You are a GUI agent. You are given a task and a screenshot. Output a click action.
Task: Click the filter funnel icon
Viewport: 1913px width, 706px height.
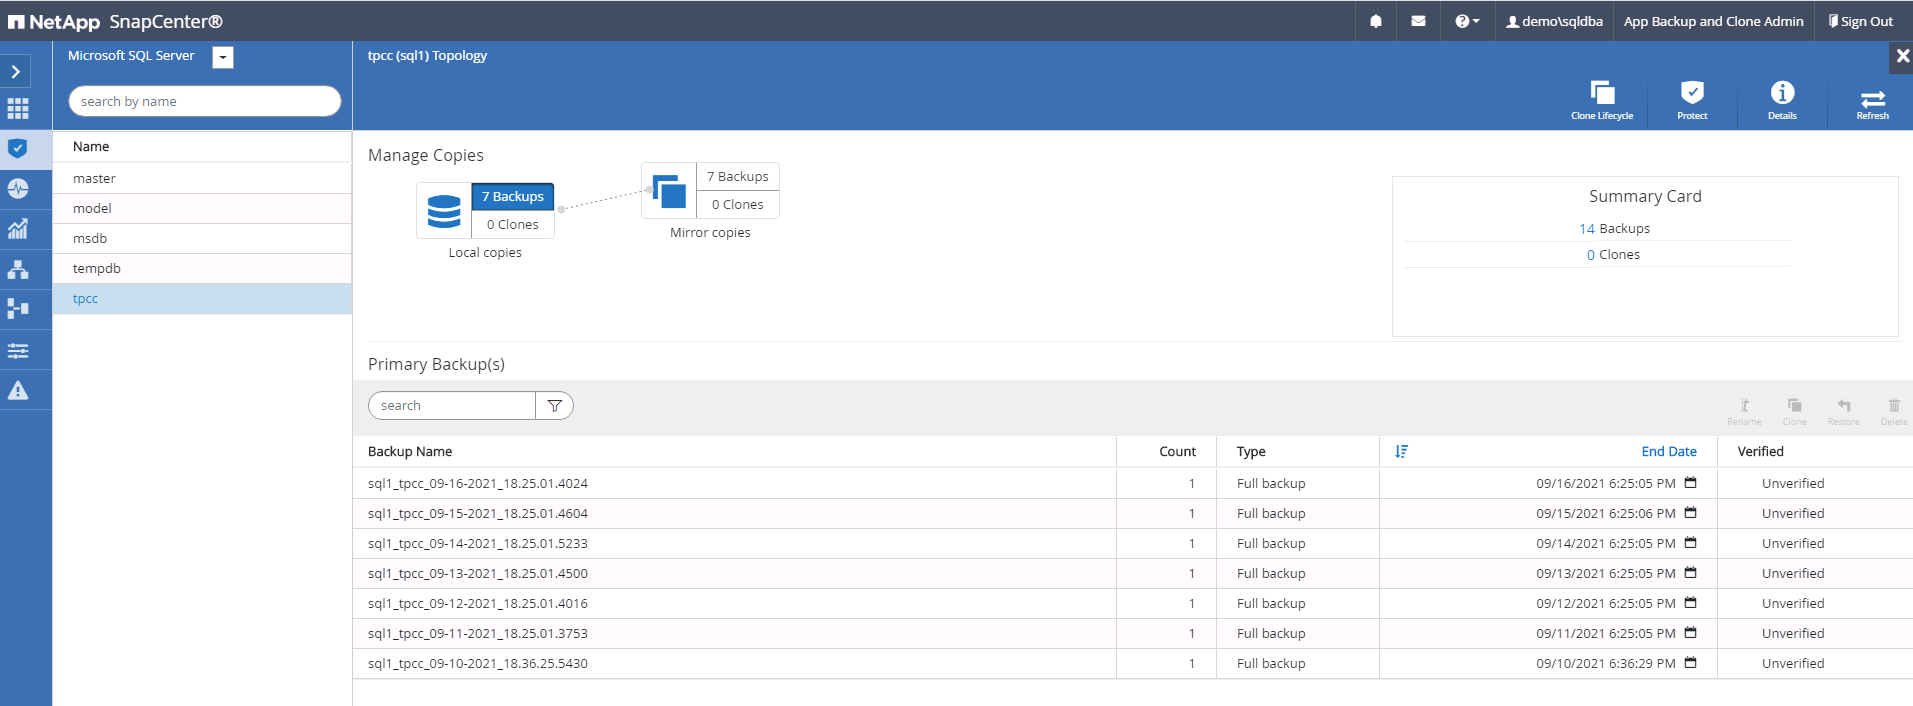[x=554, y=406]
